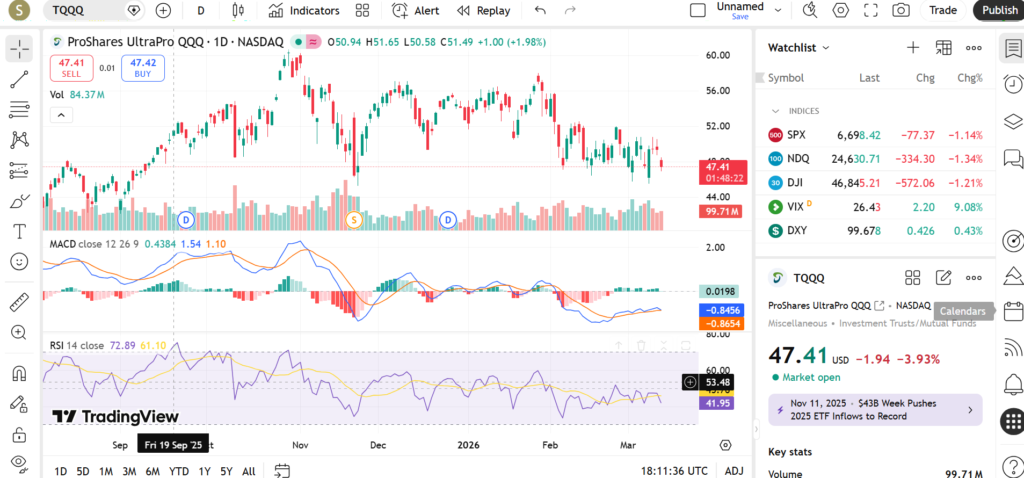
Task: Take a chart snapshot with camera icon
Action: click(901, 10)
